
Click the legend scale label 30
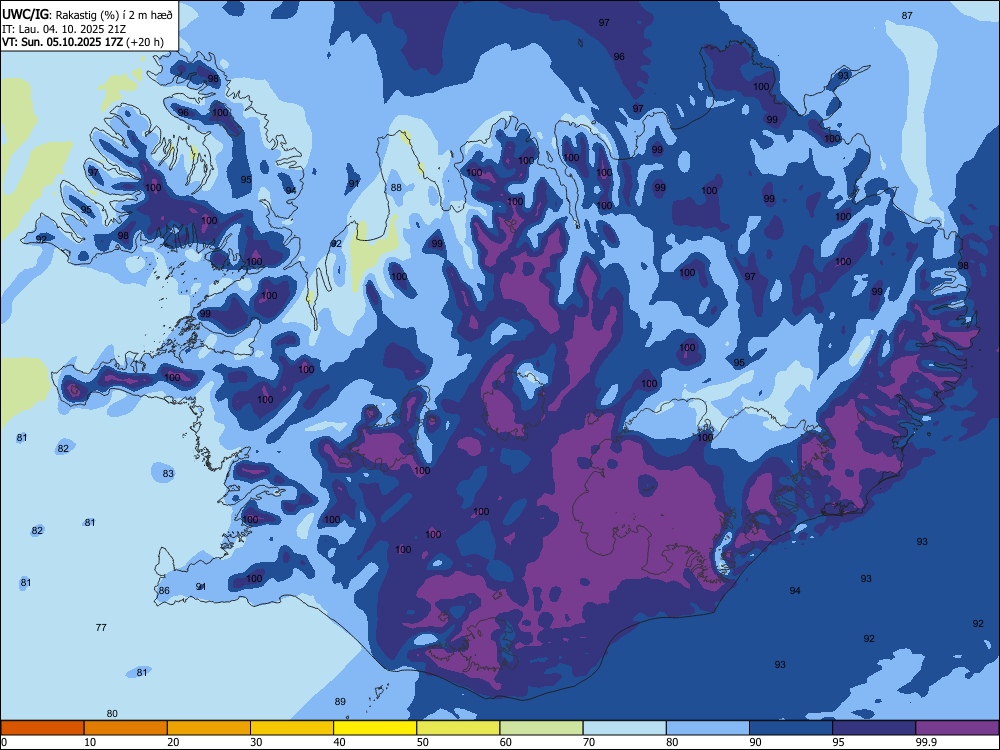[x=256, y=742]
